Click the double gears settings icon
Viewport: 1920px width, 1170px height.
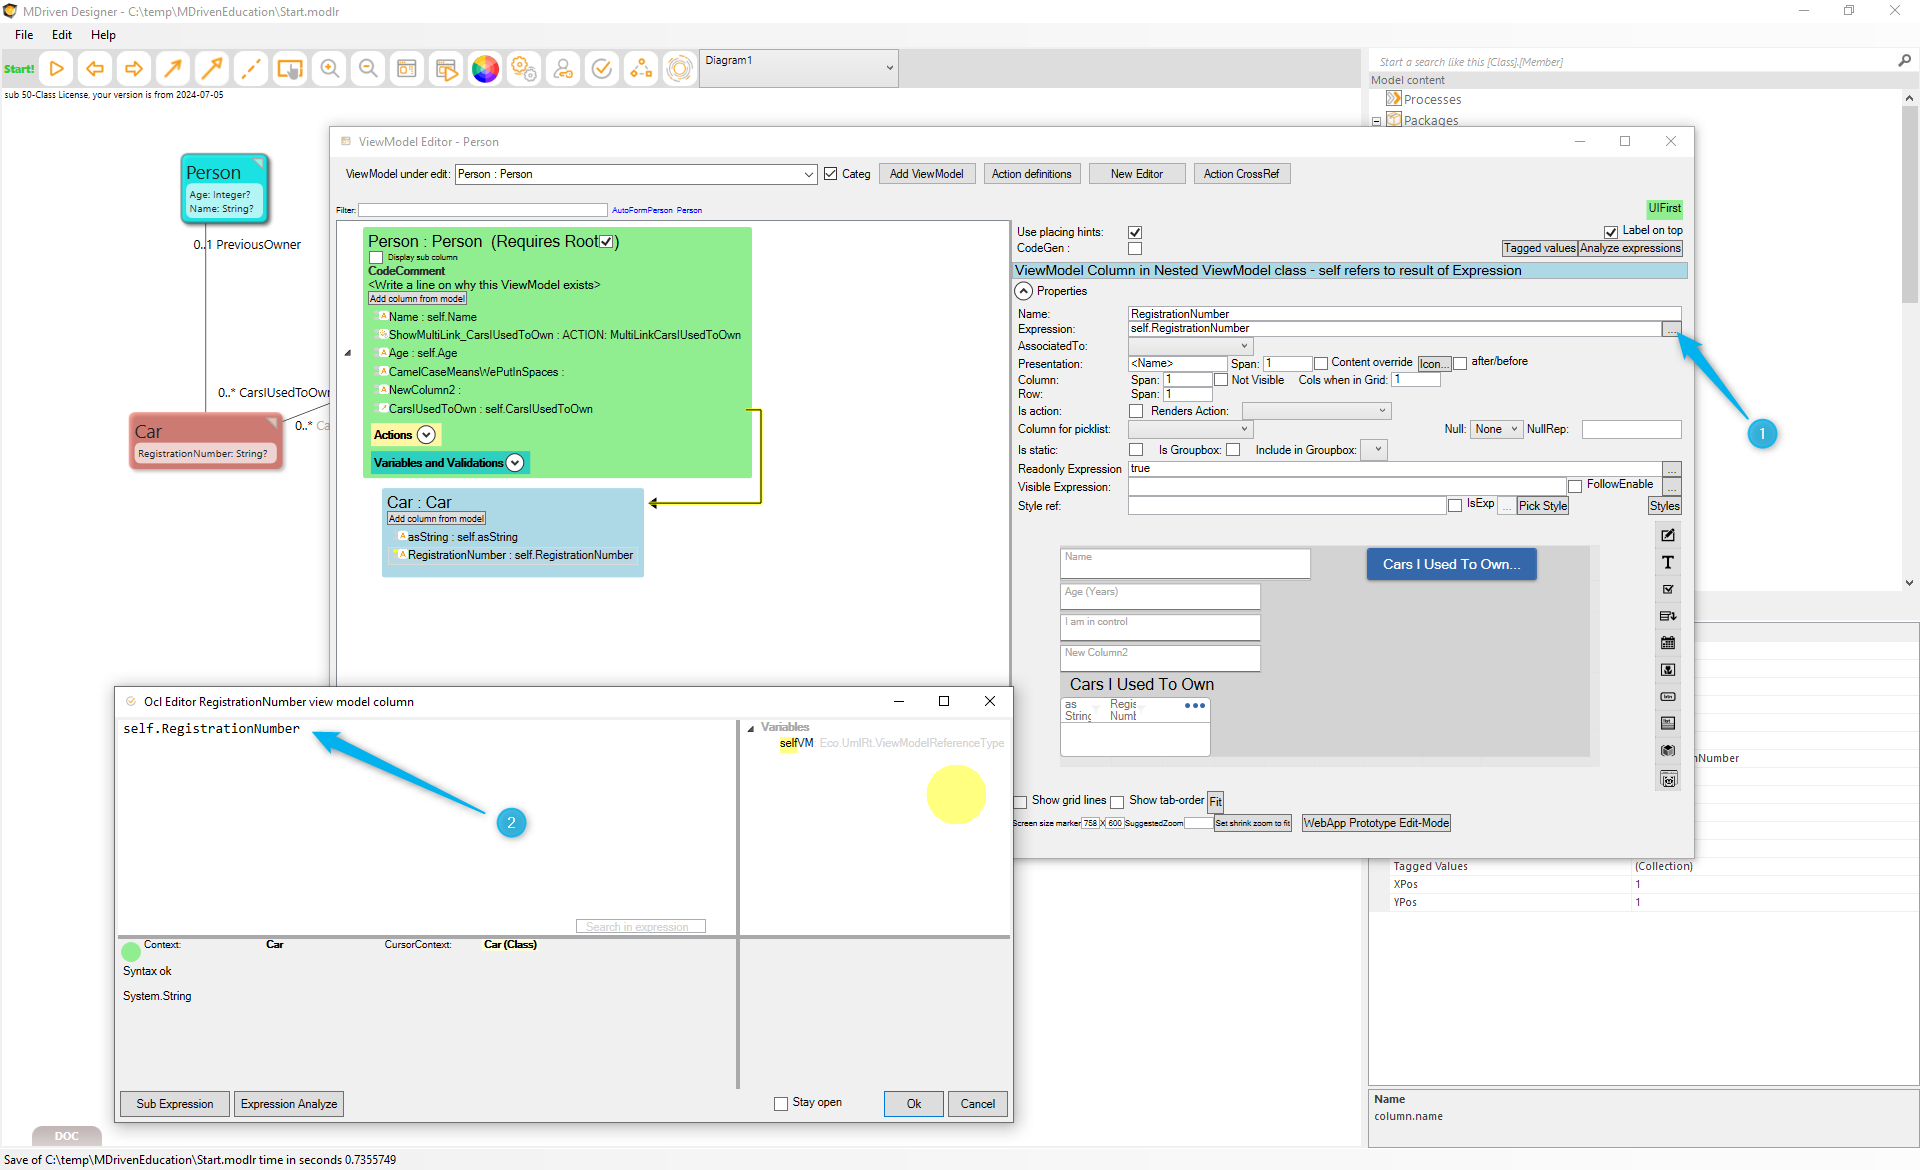[x=524, y=69]
